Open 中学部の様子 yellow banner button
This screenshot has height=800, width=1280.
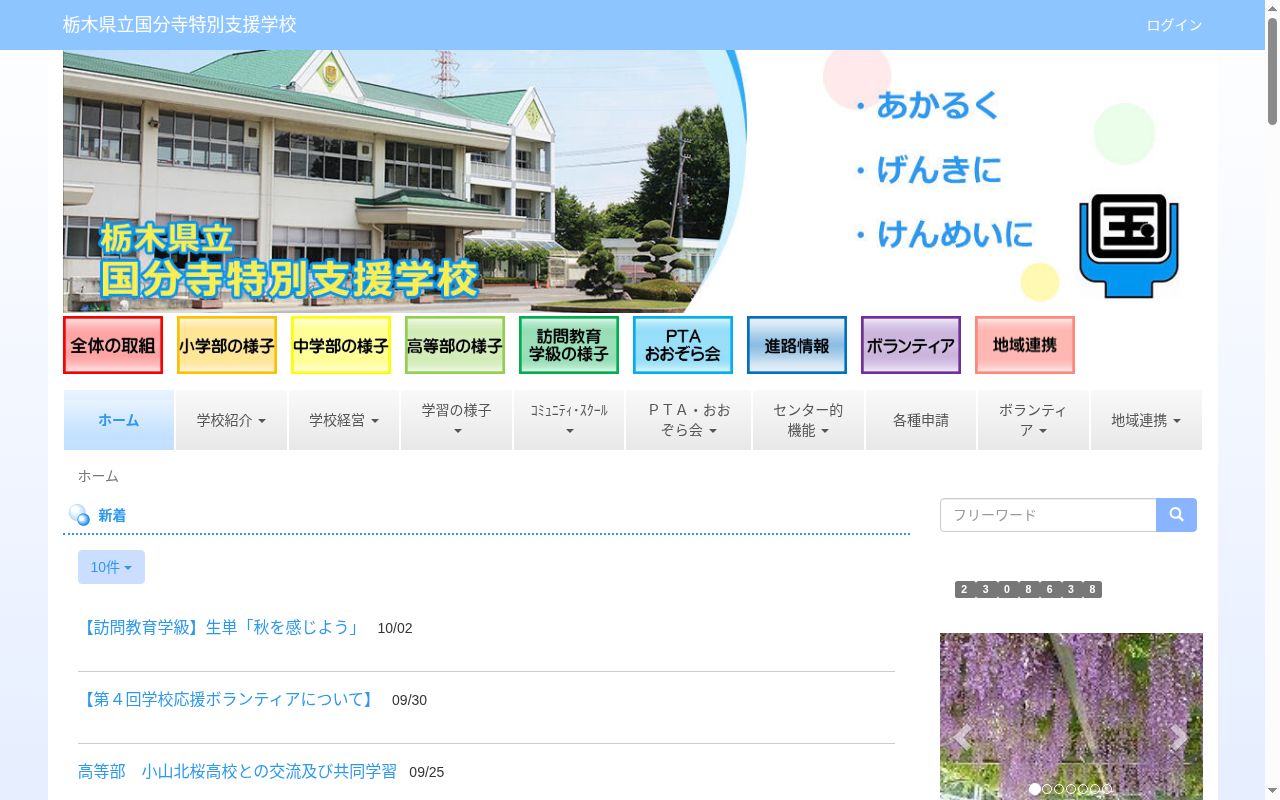coord(341,345)
